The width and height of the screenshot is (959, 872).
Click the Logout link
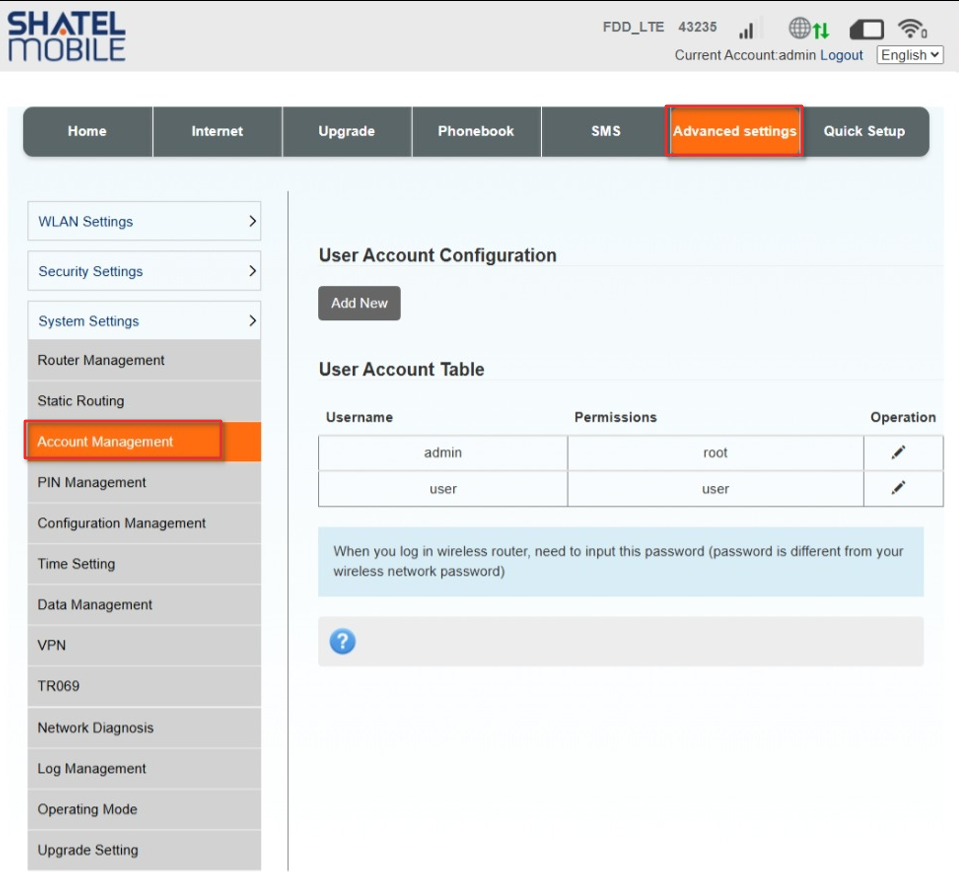click(841, 55)
